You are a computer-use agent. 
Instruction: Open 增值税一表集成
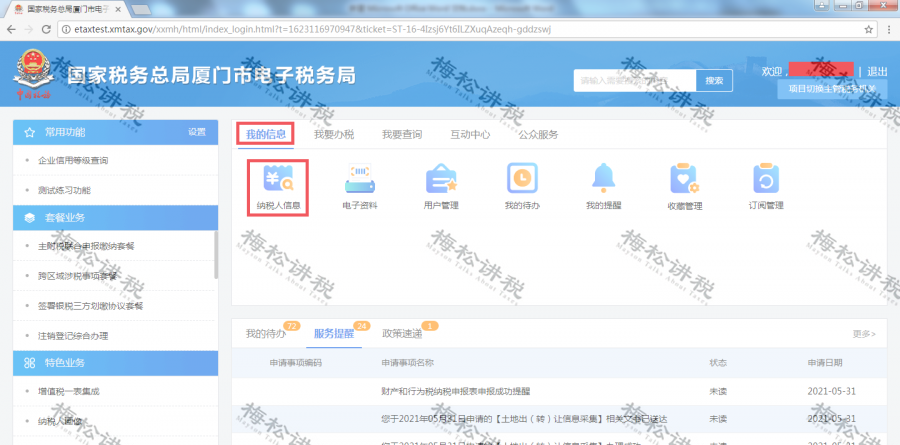(69, 392)
